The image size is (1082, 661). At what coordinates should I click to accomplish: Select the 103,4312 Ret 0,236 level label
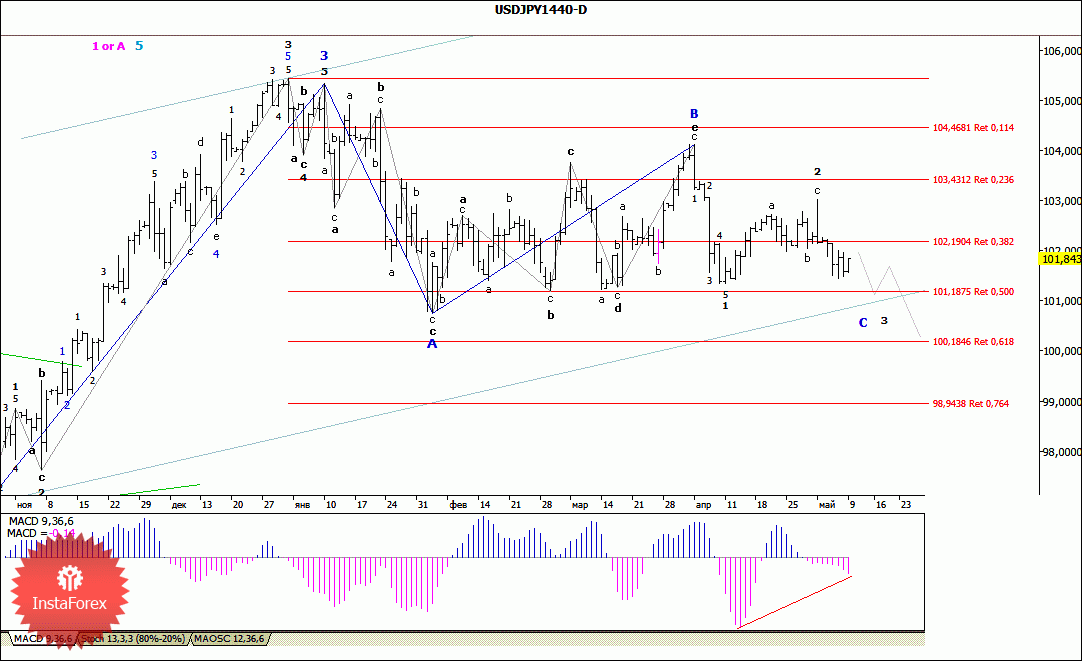(973, 179)
